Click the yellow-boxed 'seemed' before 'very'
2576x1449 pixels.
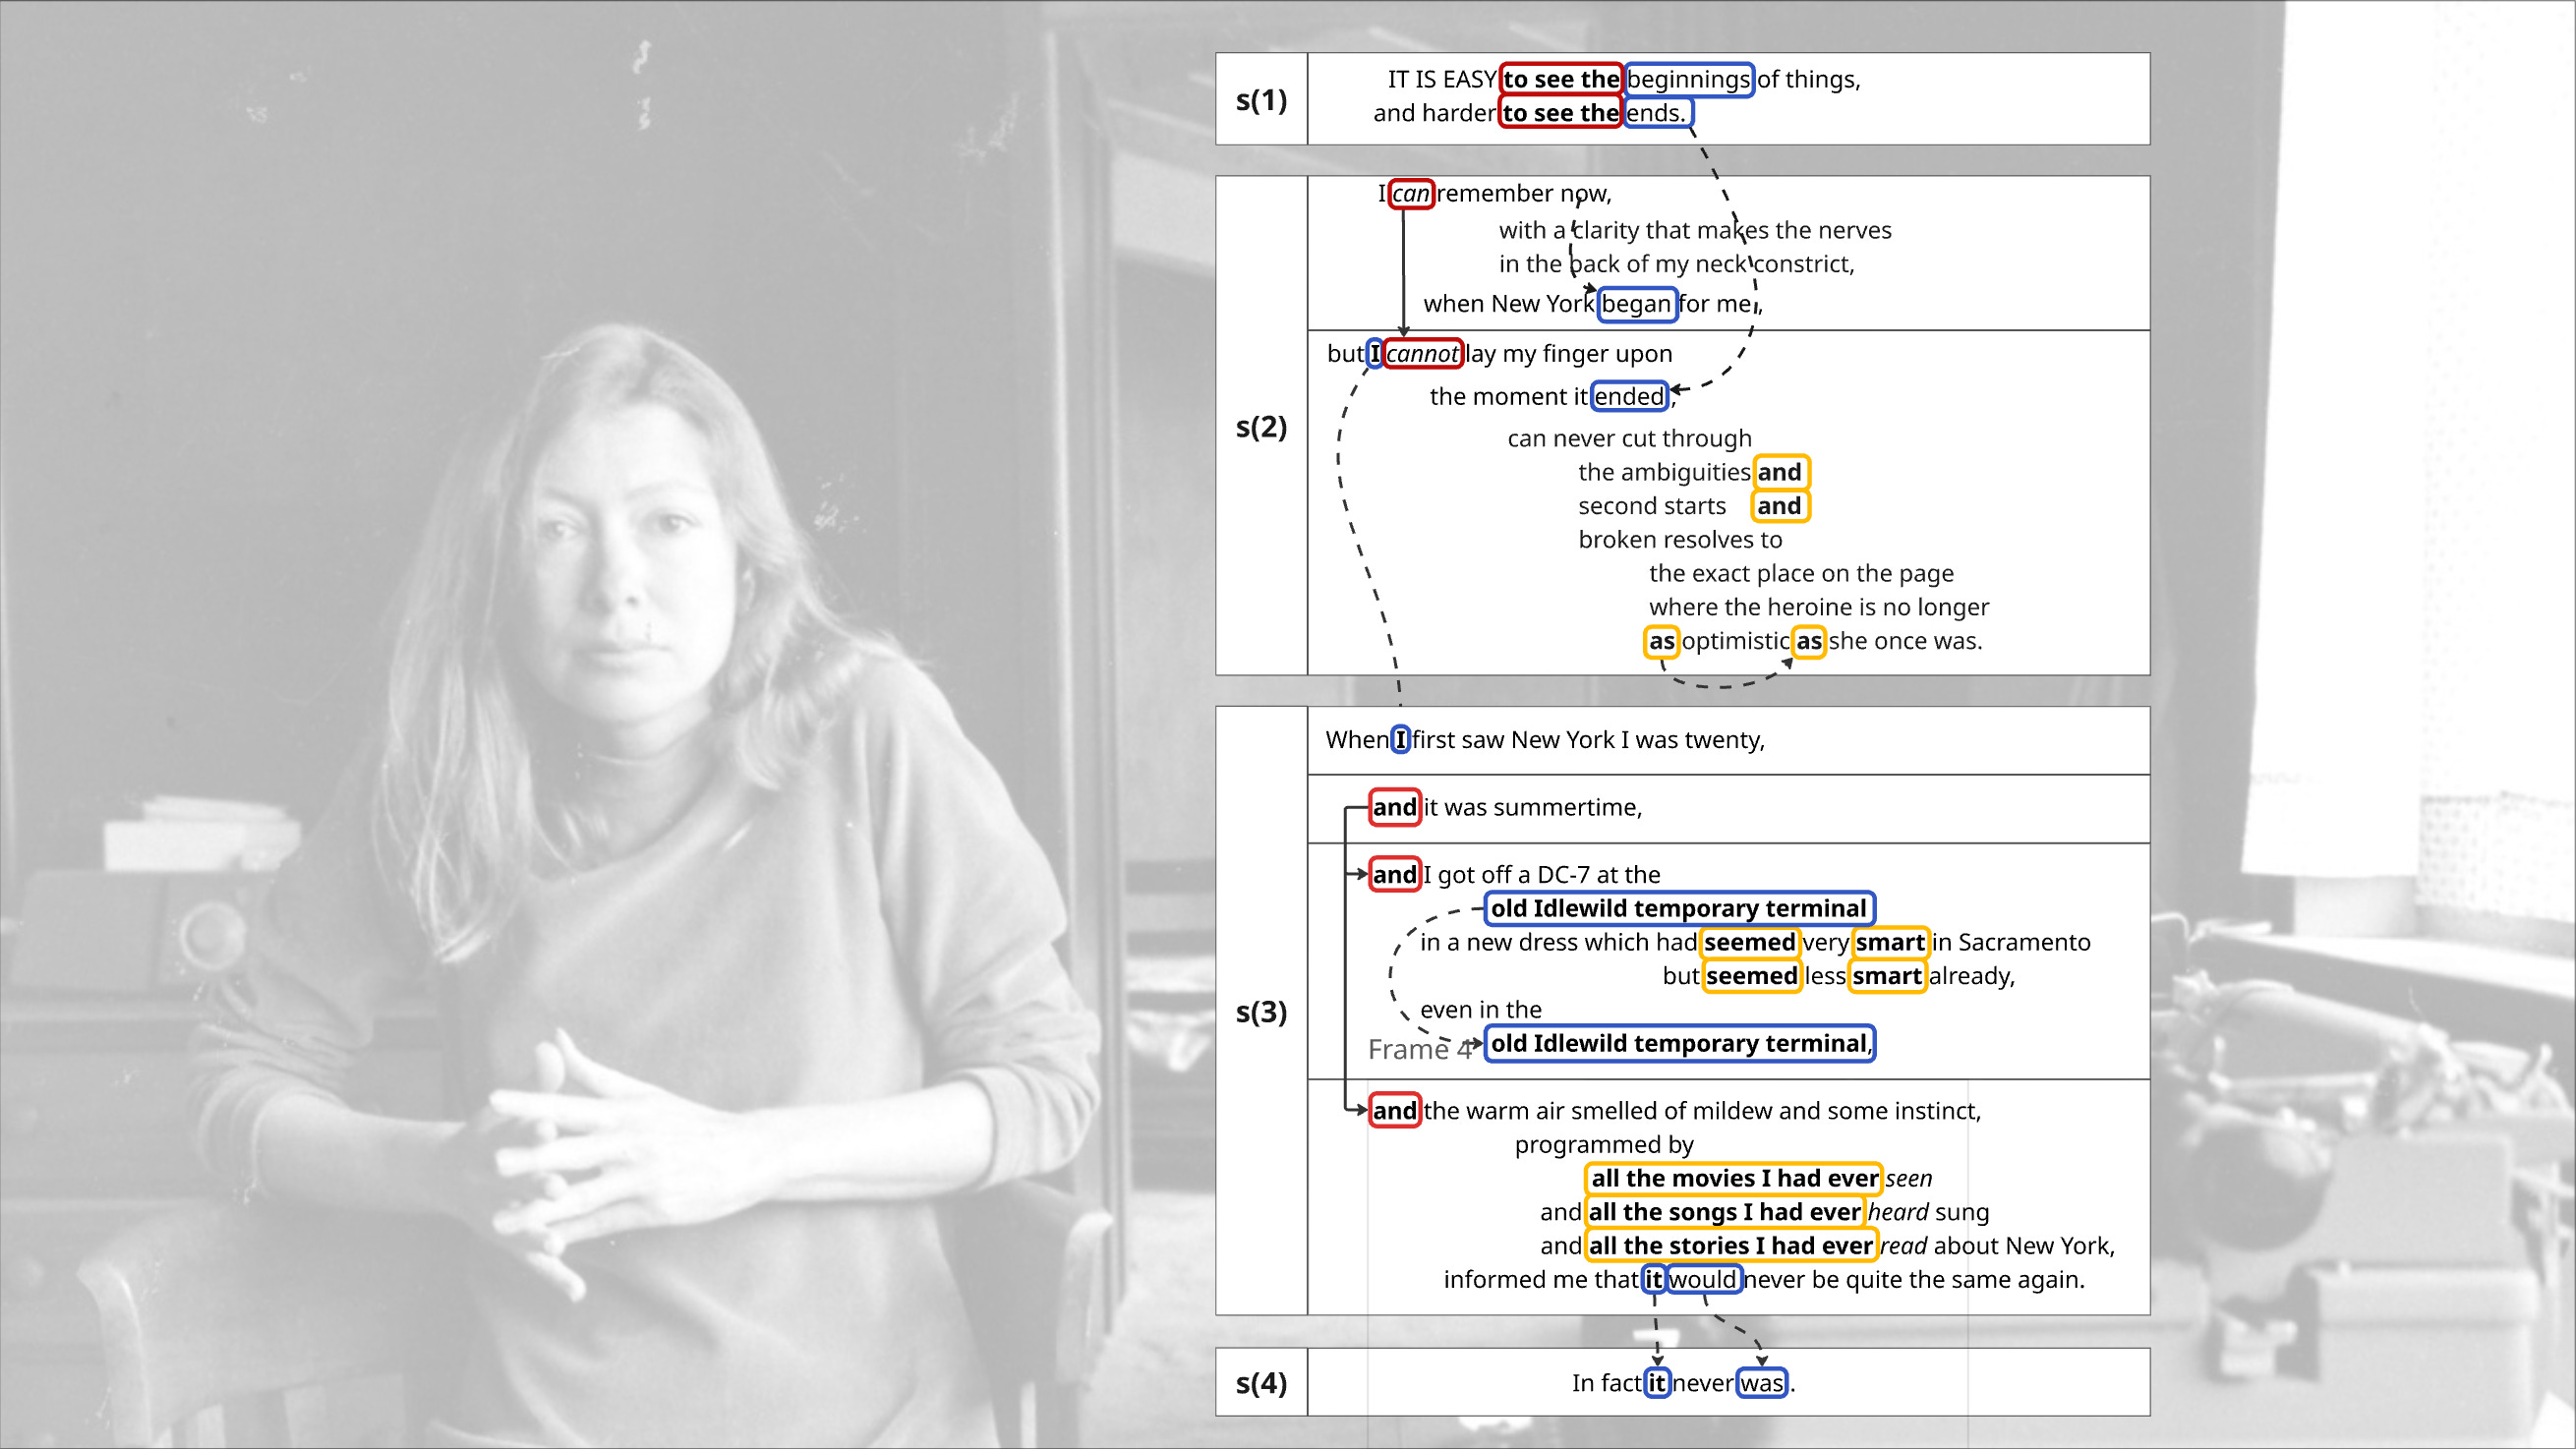click(1749, 943)
